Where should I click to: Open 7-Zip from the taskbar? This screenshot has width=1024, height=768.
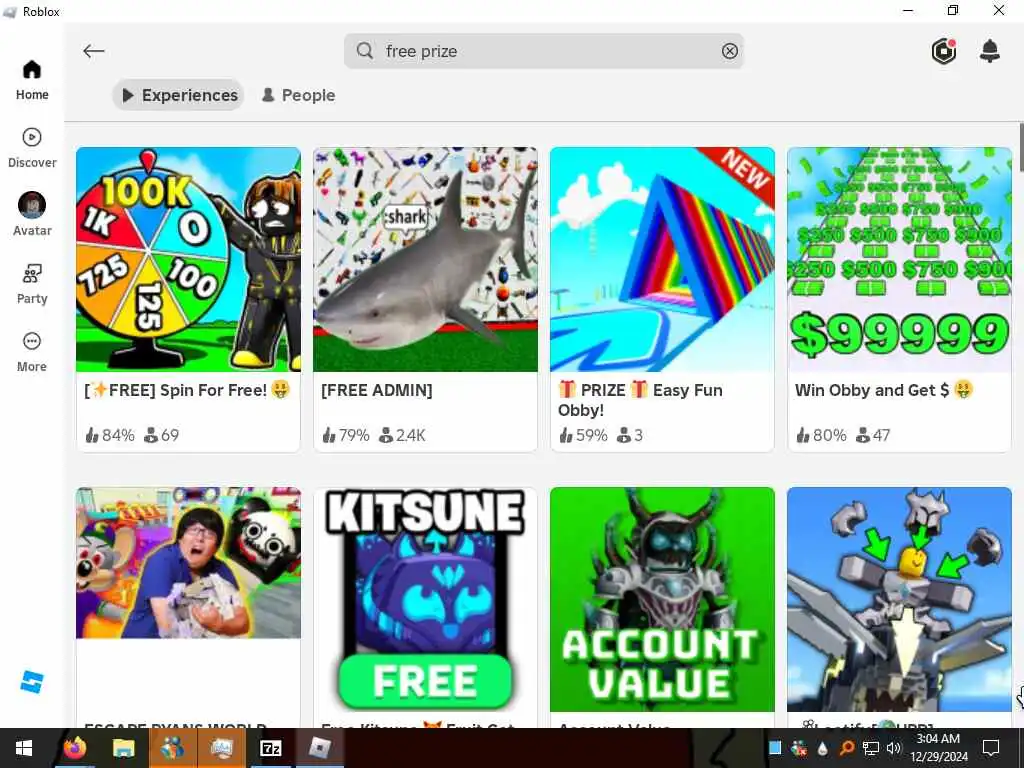(270, 748)
